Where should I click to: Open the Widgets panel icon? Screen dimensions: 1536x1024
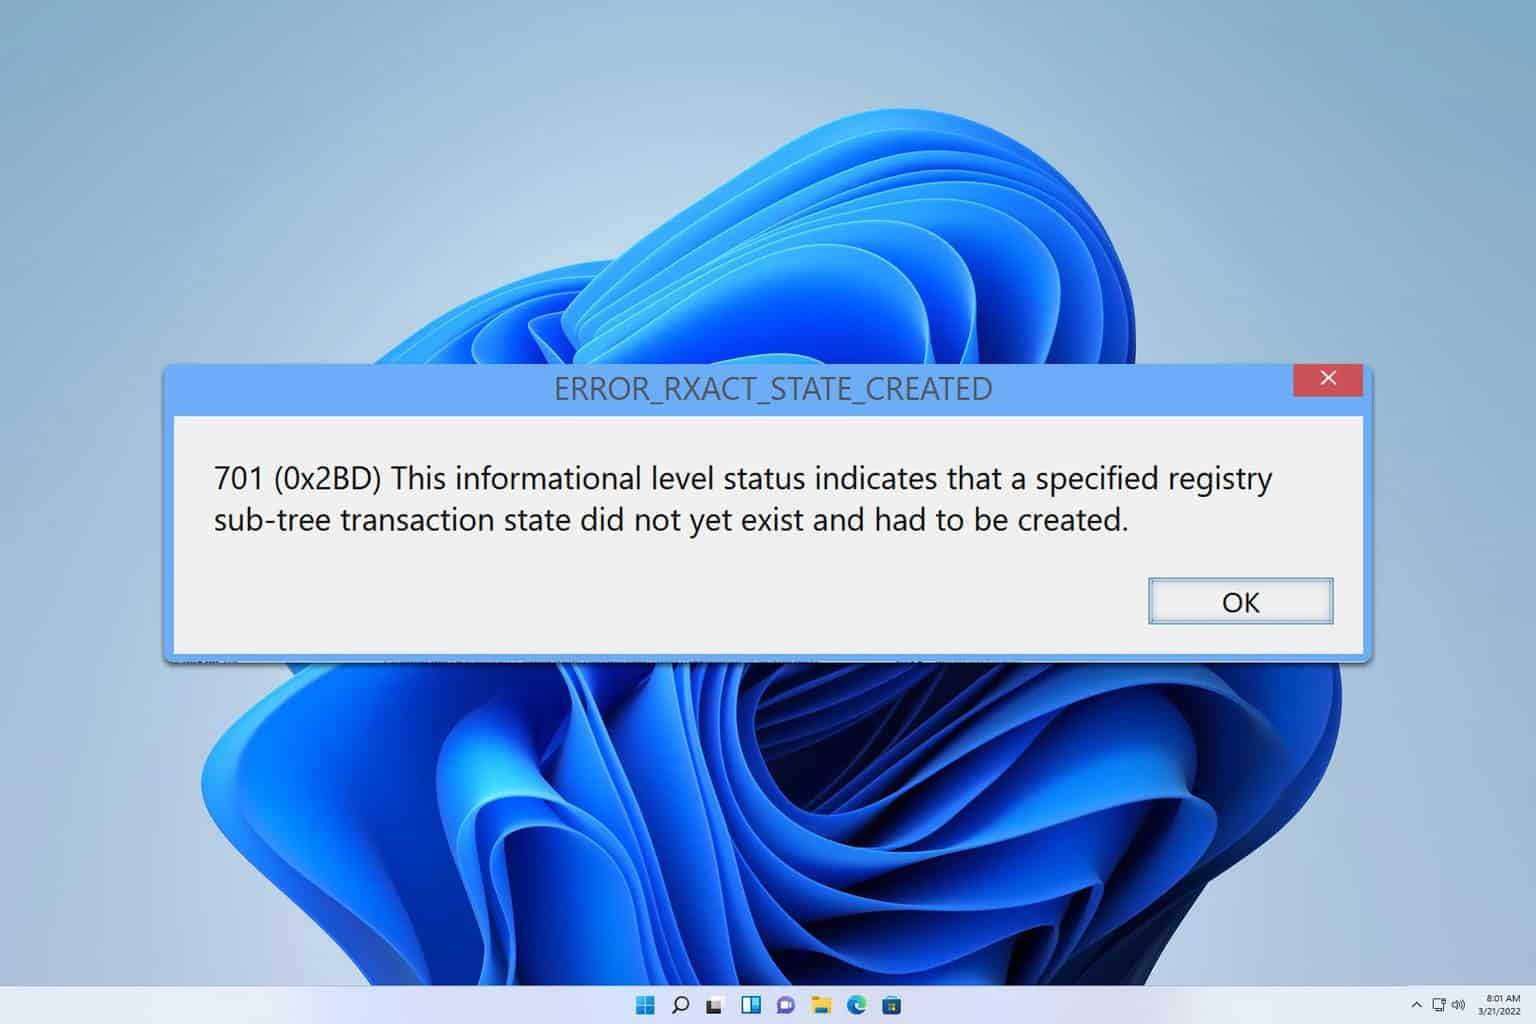751,1005
